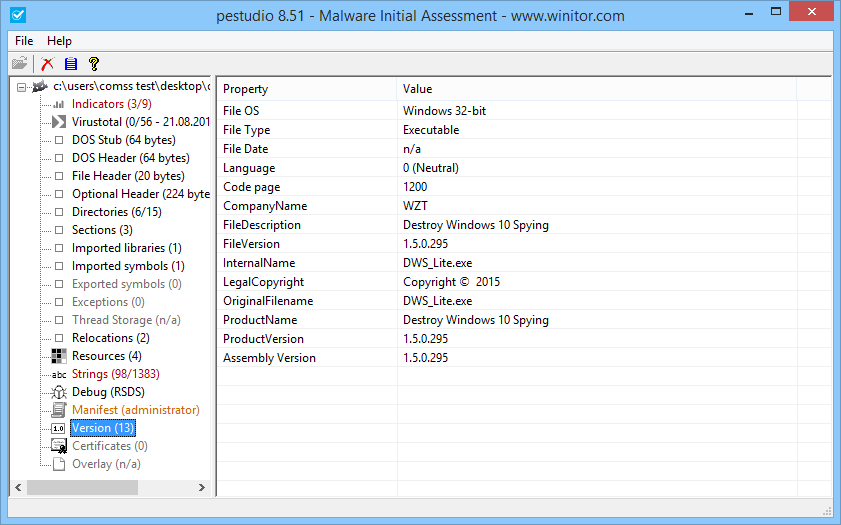
Task: Minimize the pestudio window
Action: [x=749, y=13]
